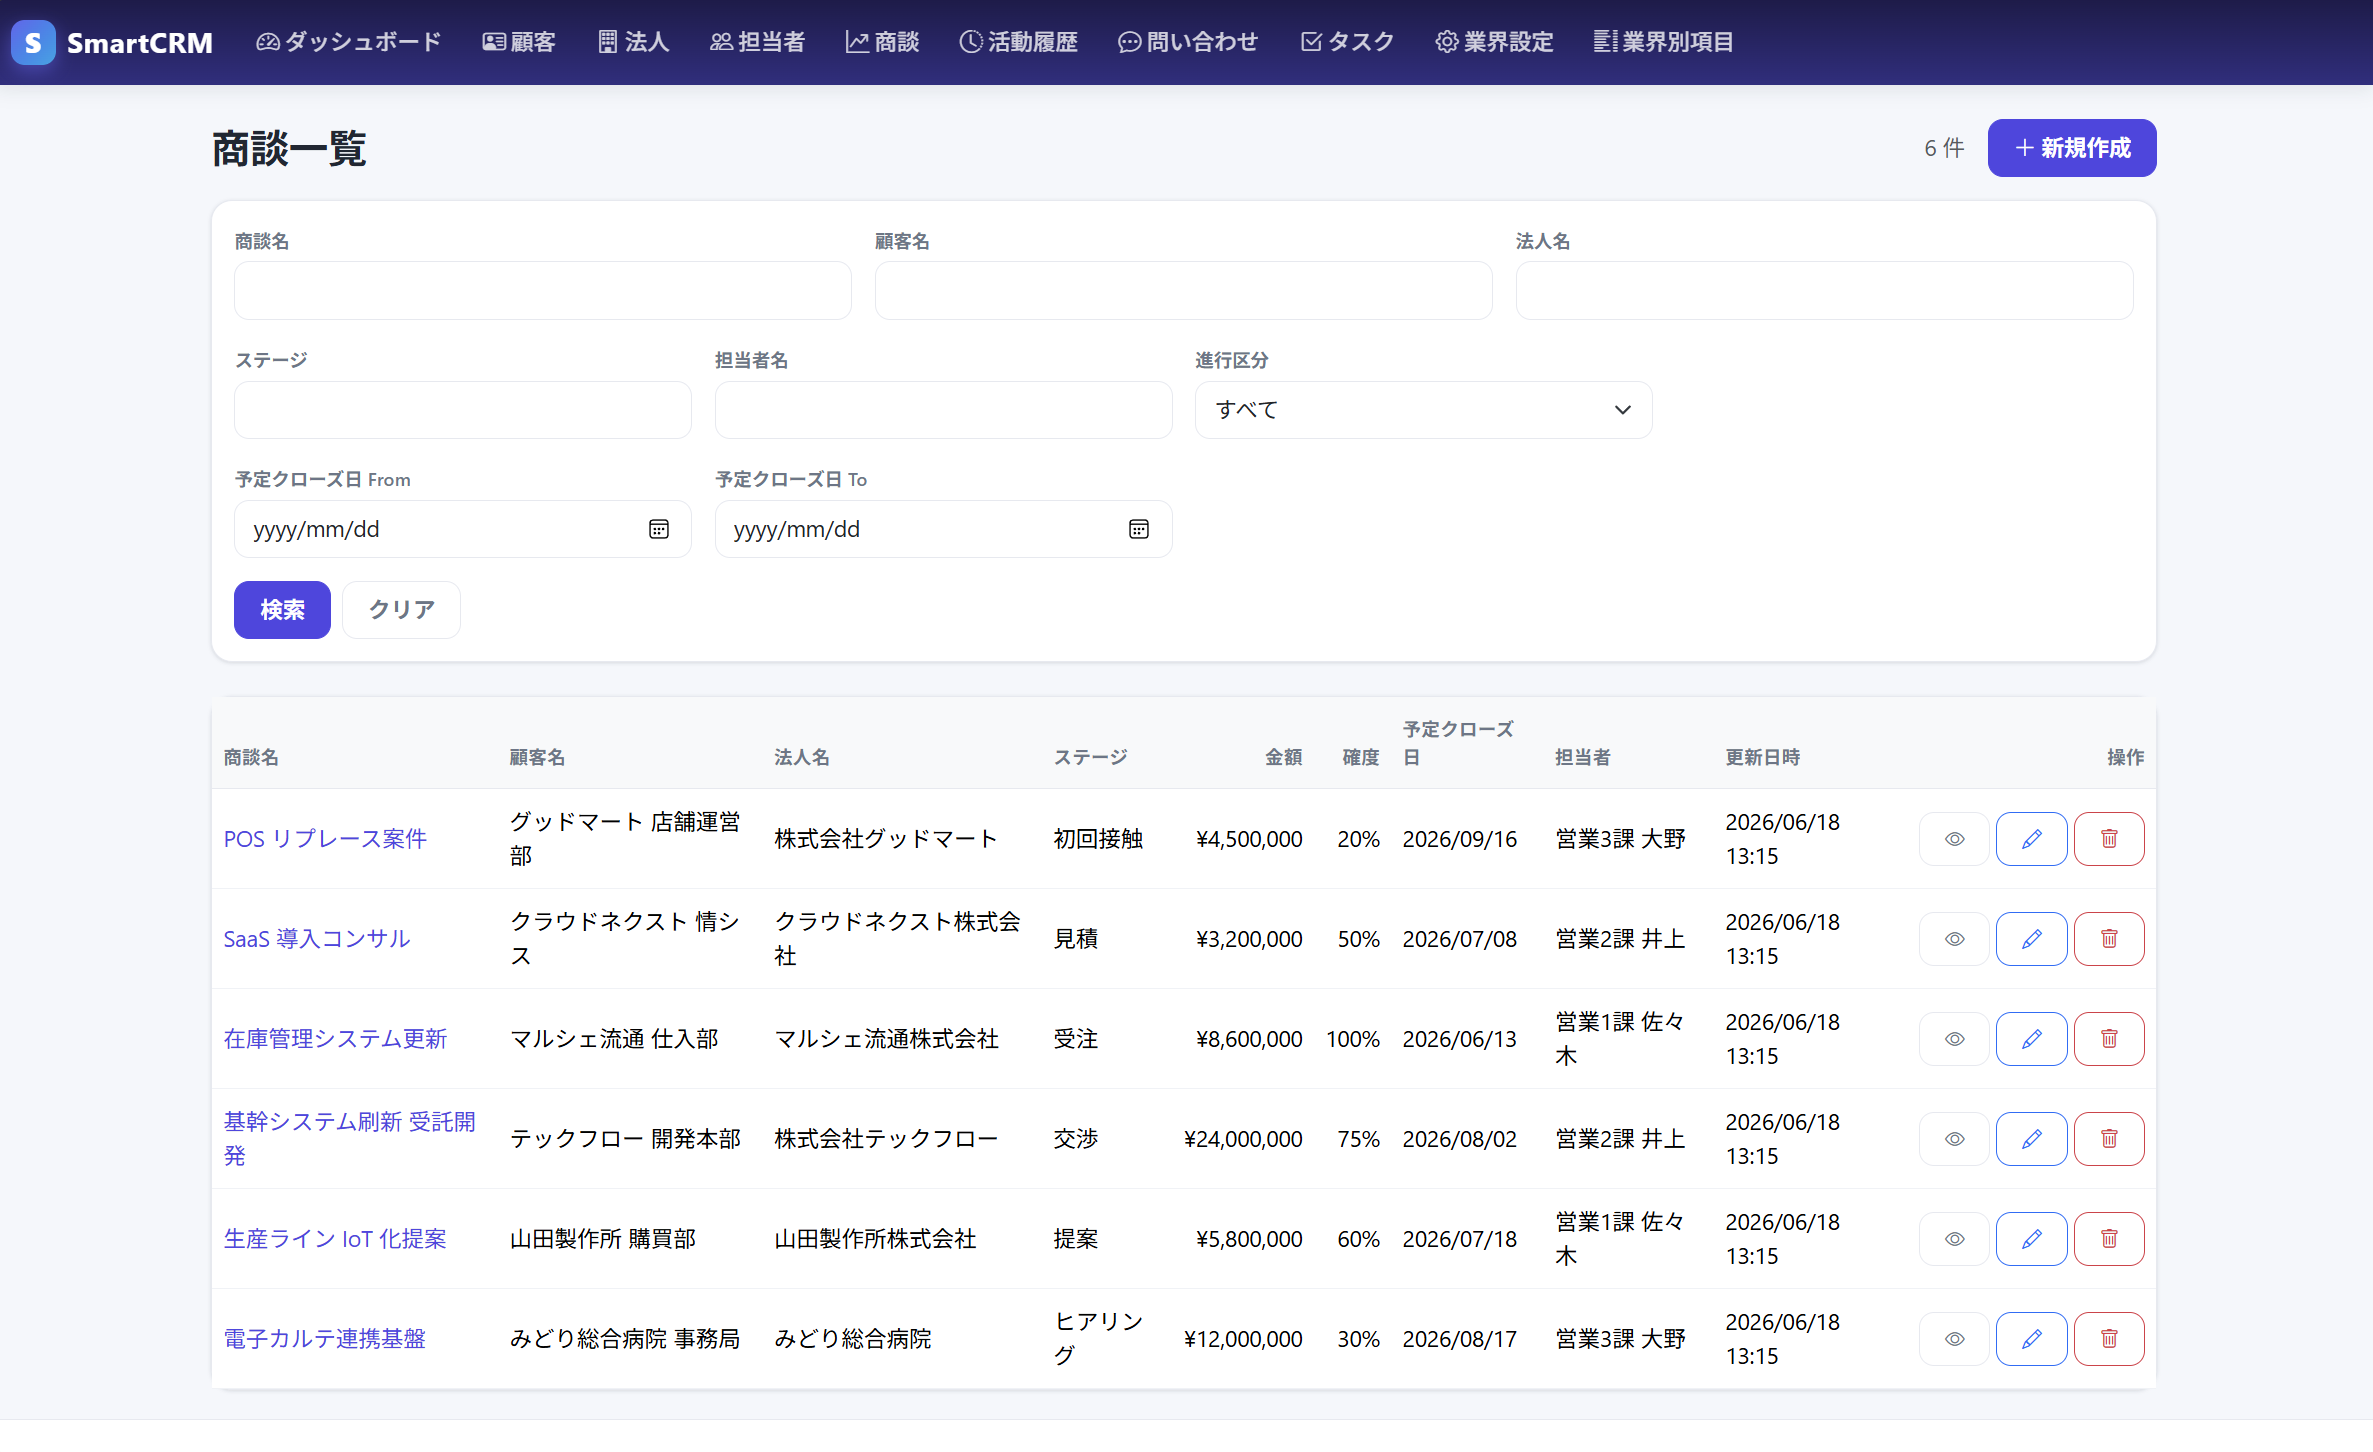Navigate to 業界別項目
This screenshot has height=1452, width=2373.
(x=1663, y=42)
